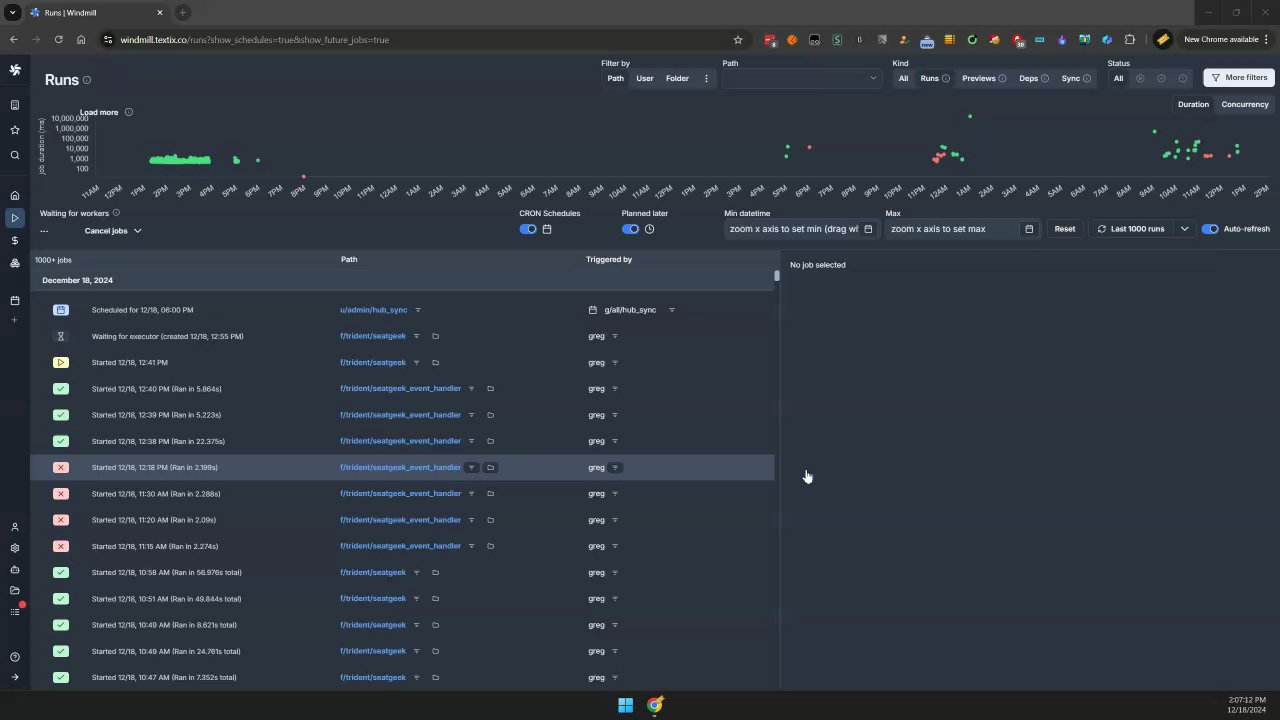Click the running status icon of the 12:41 PM run
Screen dimensions: 1280x720
(61, 363)
